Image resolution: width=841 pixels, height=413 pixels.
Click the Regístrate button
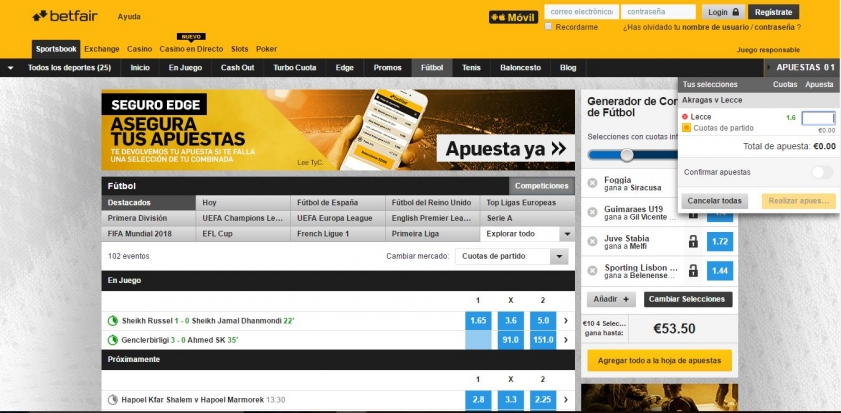click(773, 12)
